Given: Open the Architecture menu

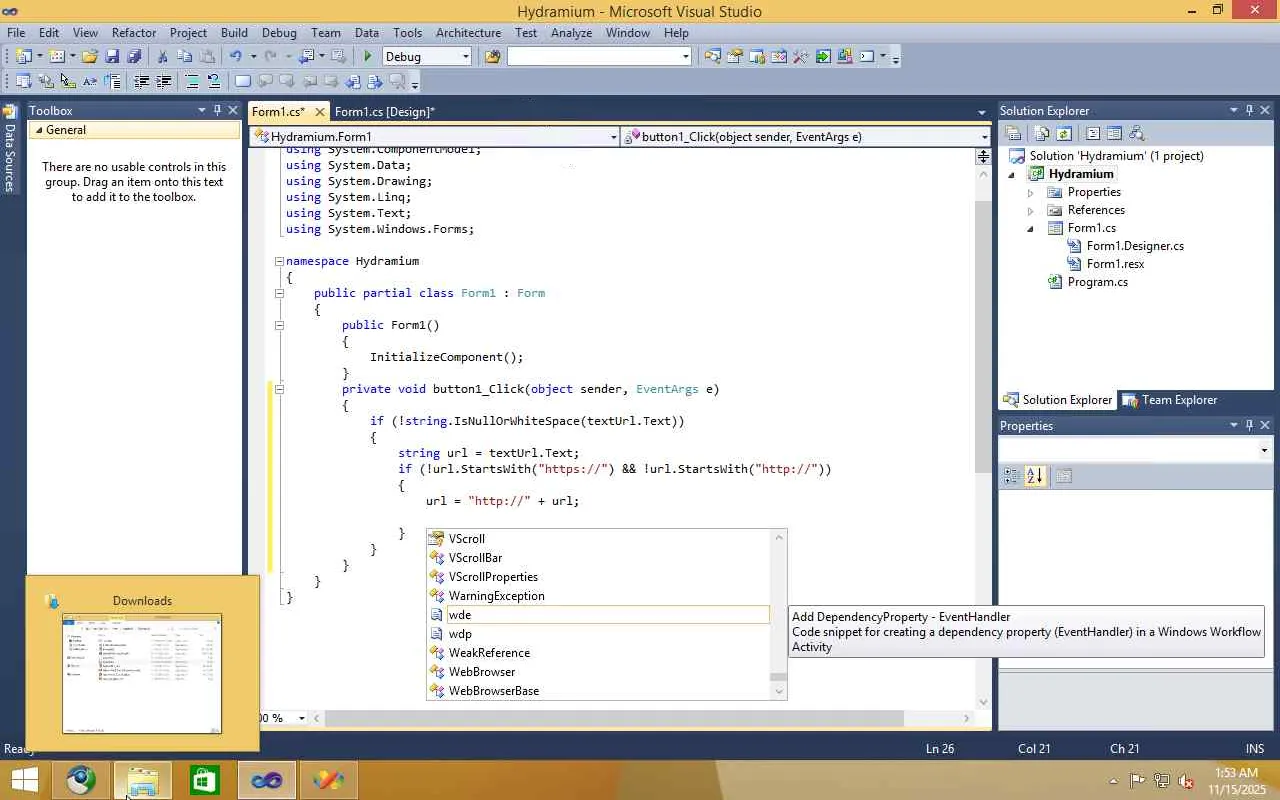Looking at the screenshot, I should [468, 33].
